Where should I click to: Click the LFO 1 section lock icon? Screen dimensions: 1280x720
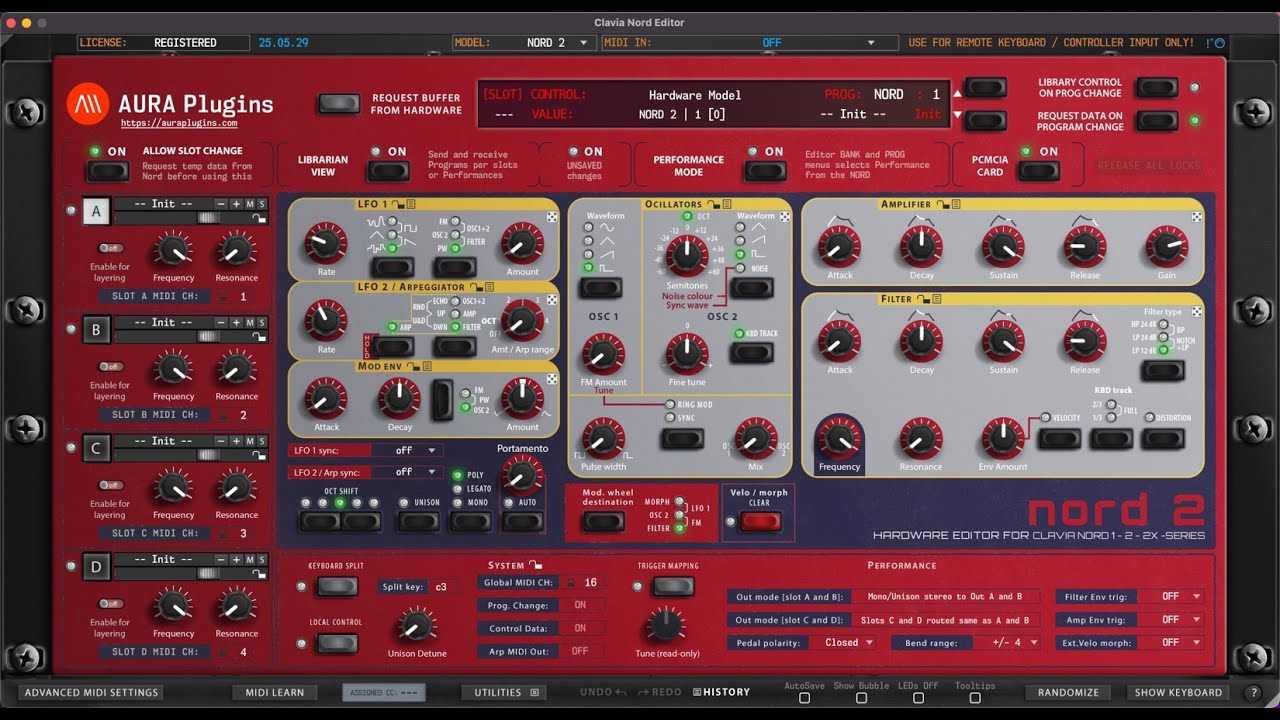(397, 204)
